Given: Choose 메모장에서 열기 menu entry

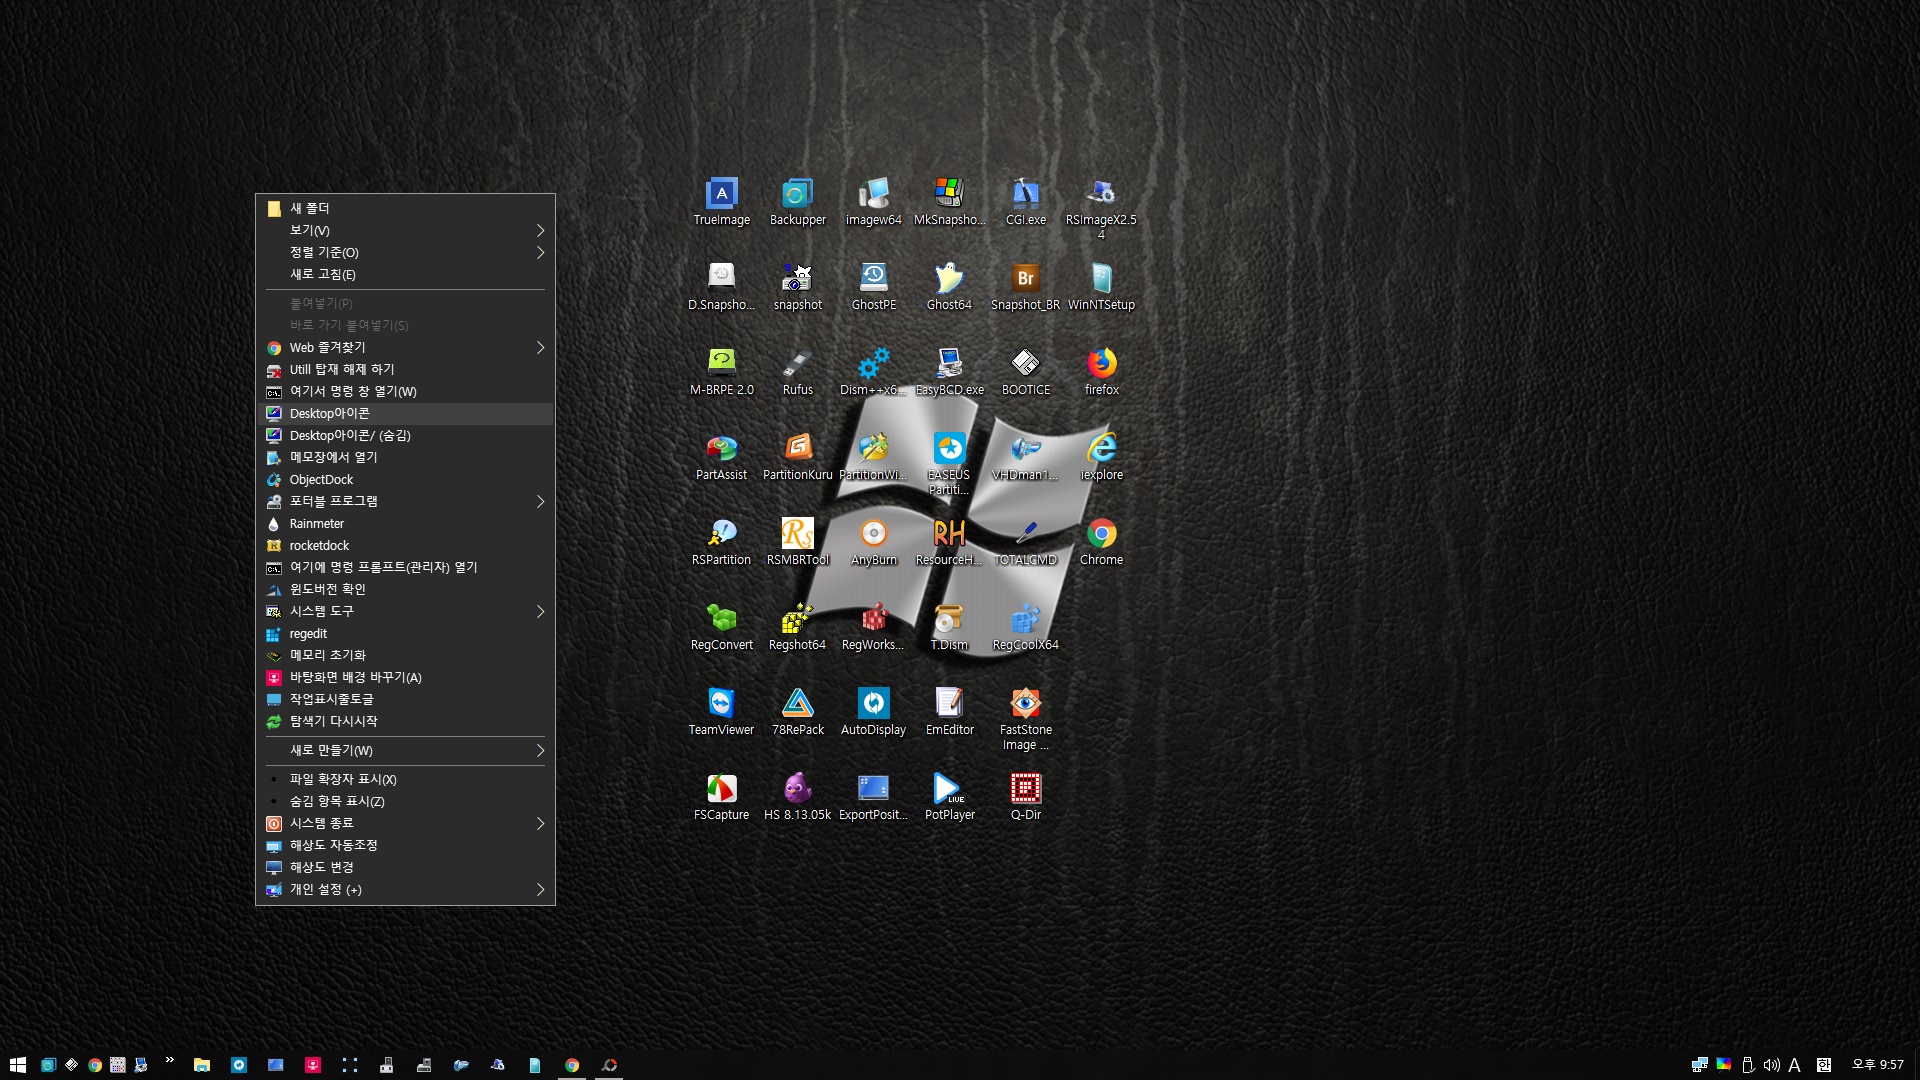Looking at the screenshot, I should [405, 457].
